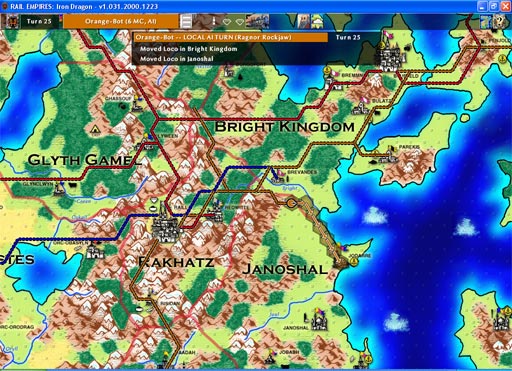This screenshot has width=512, height=371.
Task: Click the Janoshal palace city icon
Action: coord(319,319)
